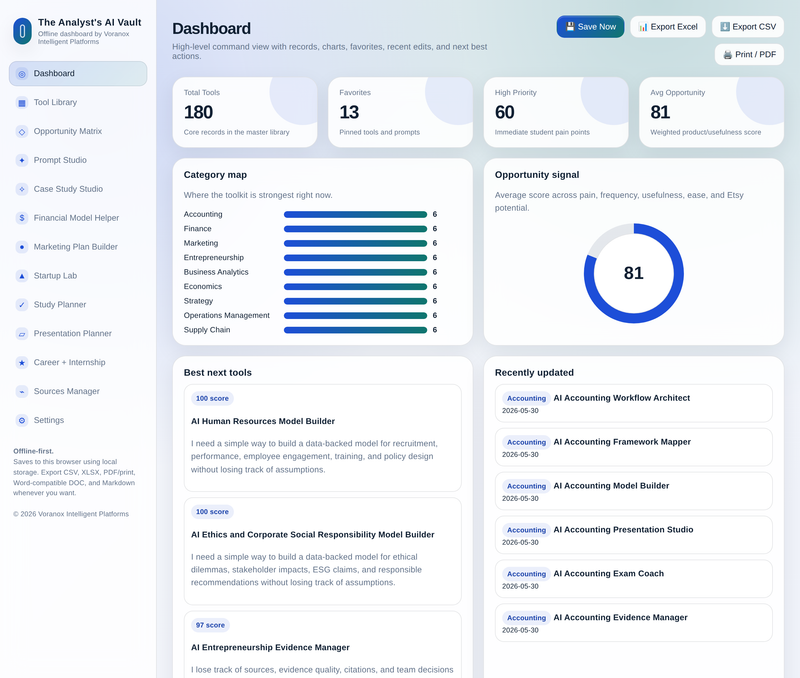This screenshot has height=678, width=800.
Task: Click Print / PDF button
Action: tap(749, 55)
